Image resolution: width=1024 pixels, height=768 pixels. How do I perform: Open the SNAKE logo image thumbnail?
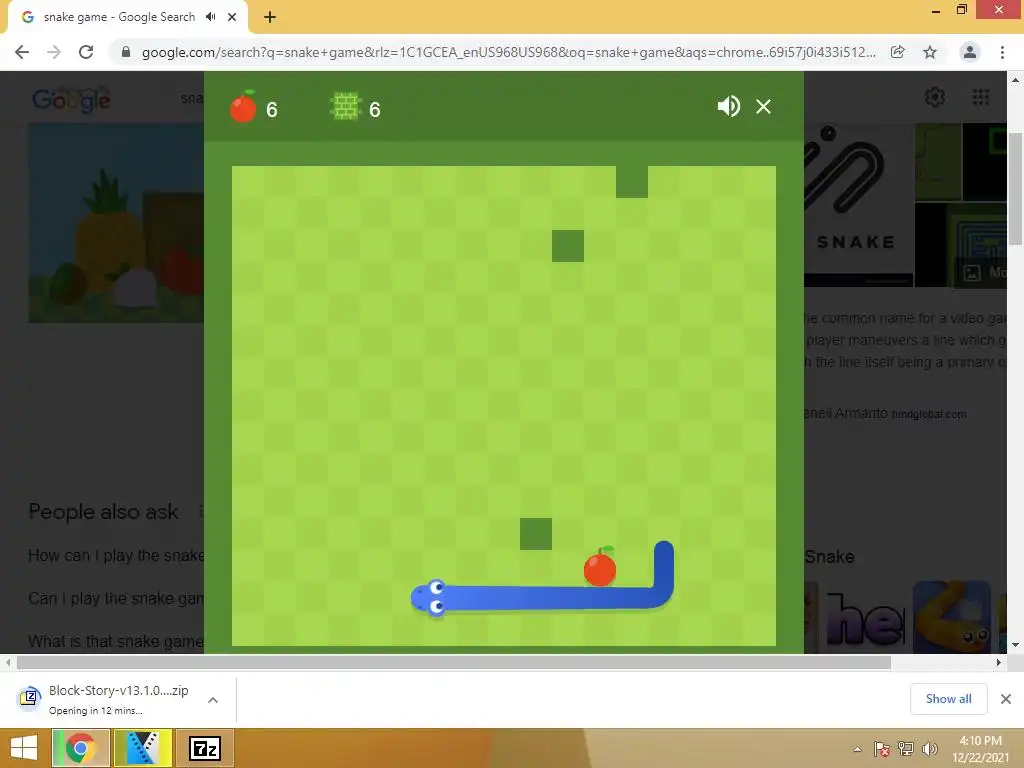pyautogui.click(x=857, y=205)
